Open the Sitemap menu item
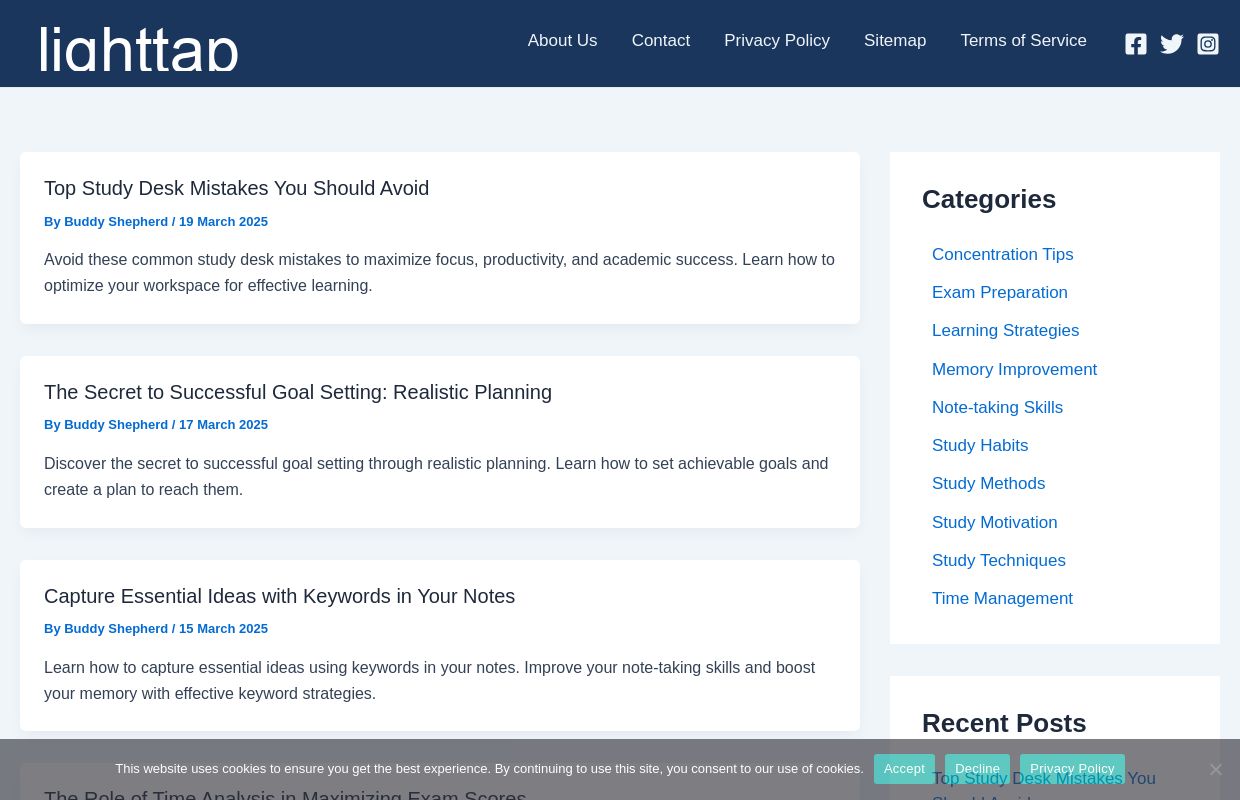This screenshot has width=1240, height=800. pos(895,41)
